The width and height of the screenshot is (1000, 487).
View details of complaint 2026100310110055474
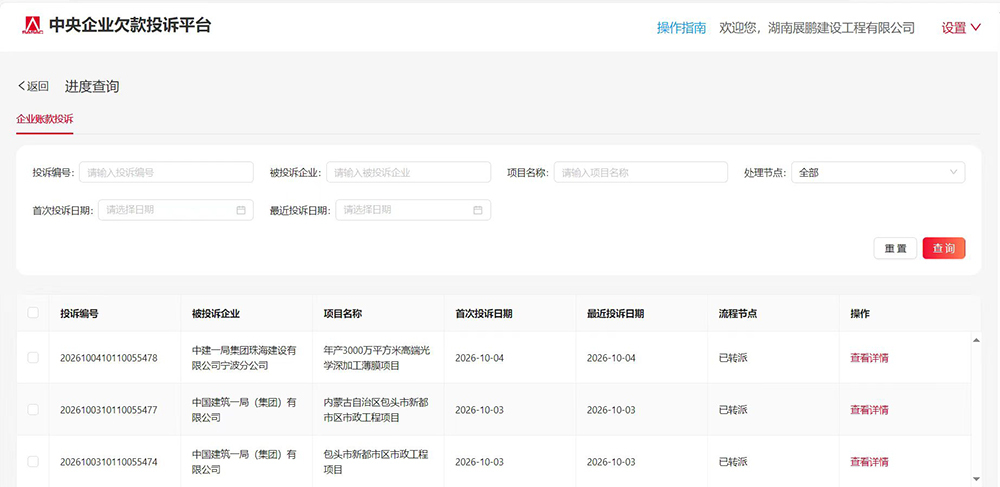click(x=869, y=462)
